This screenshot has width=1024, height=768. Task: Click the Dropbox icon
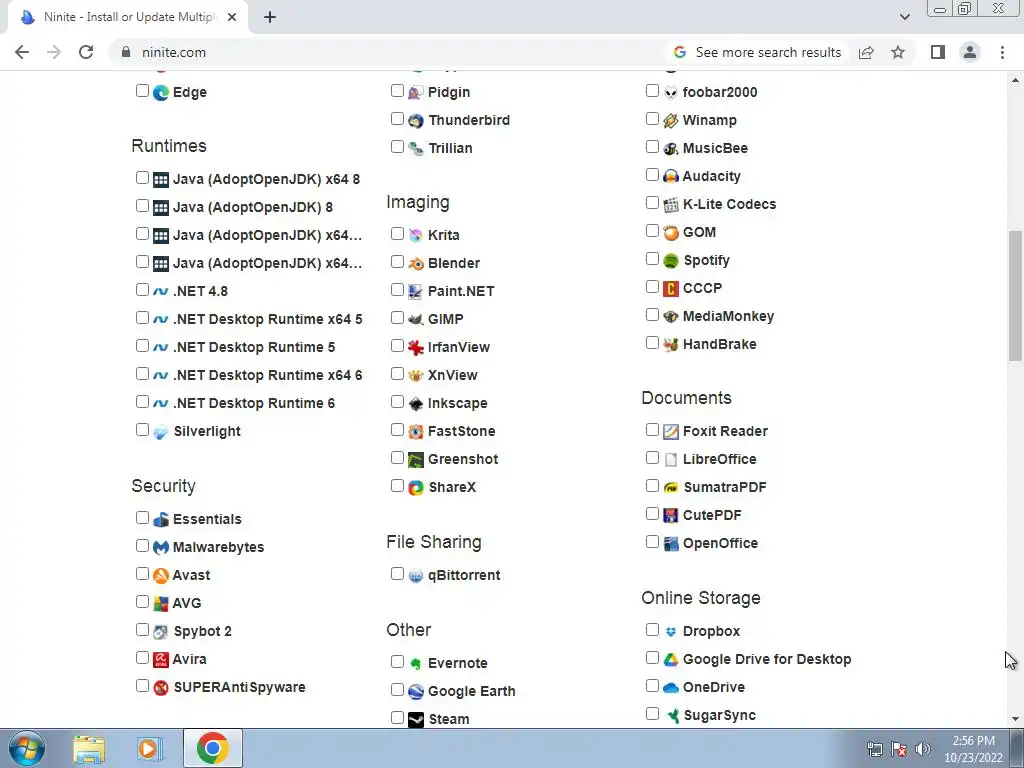coord(671,632)
